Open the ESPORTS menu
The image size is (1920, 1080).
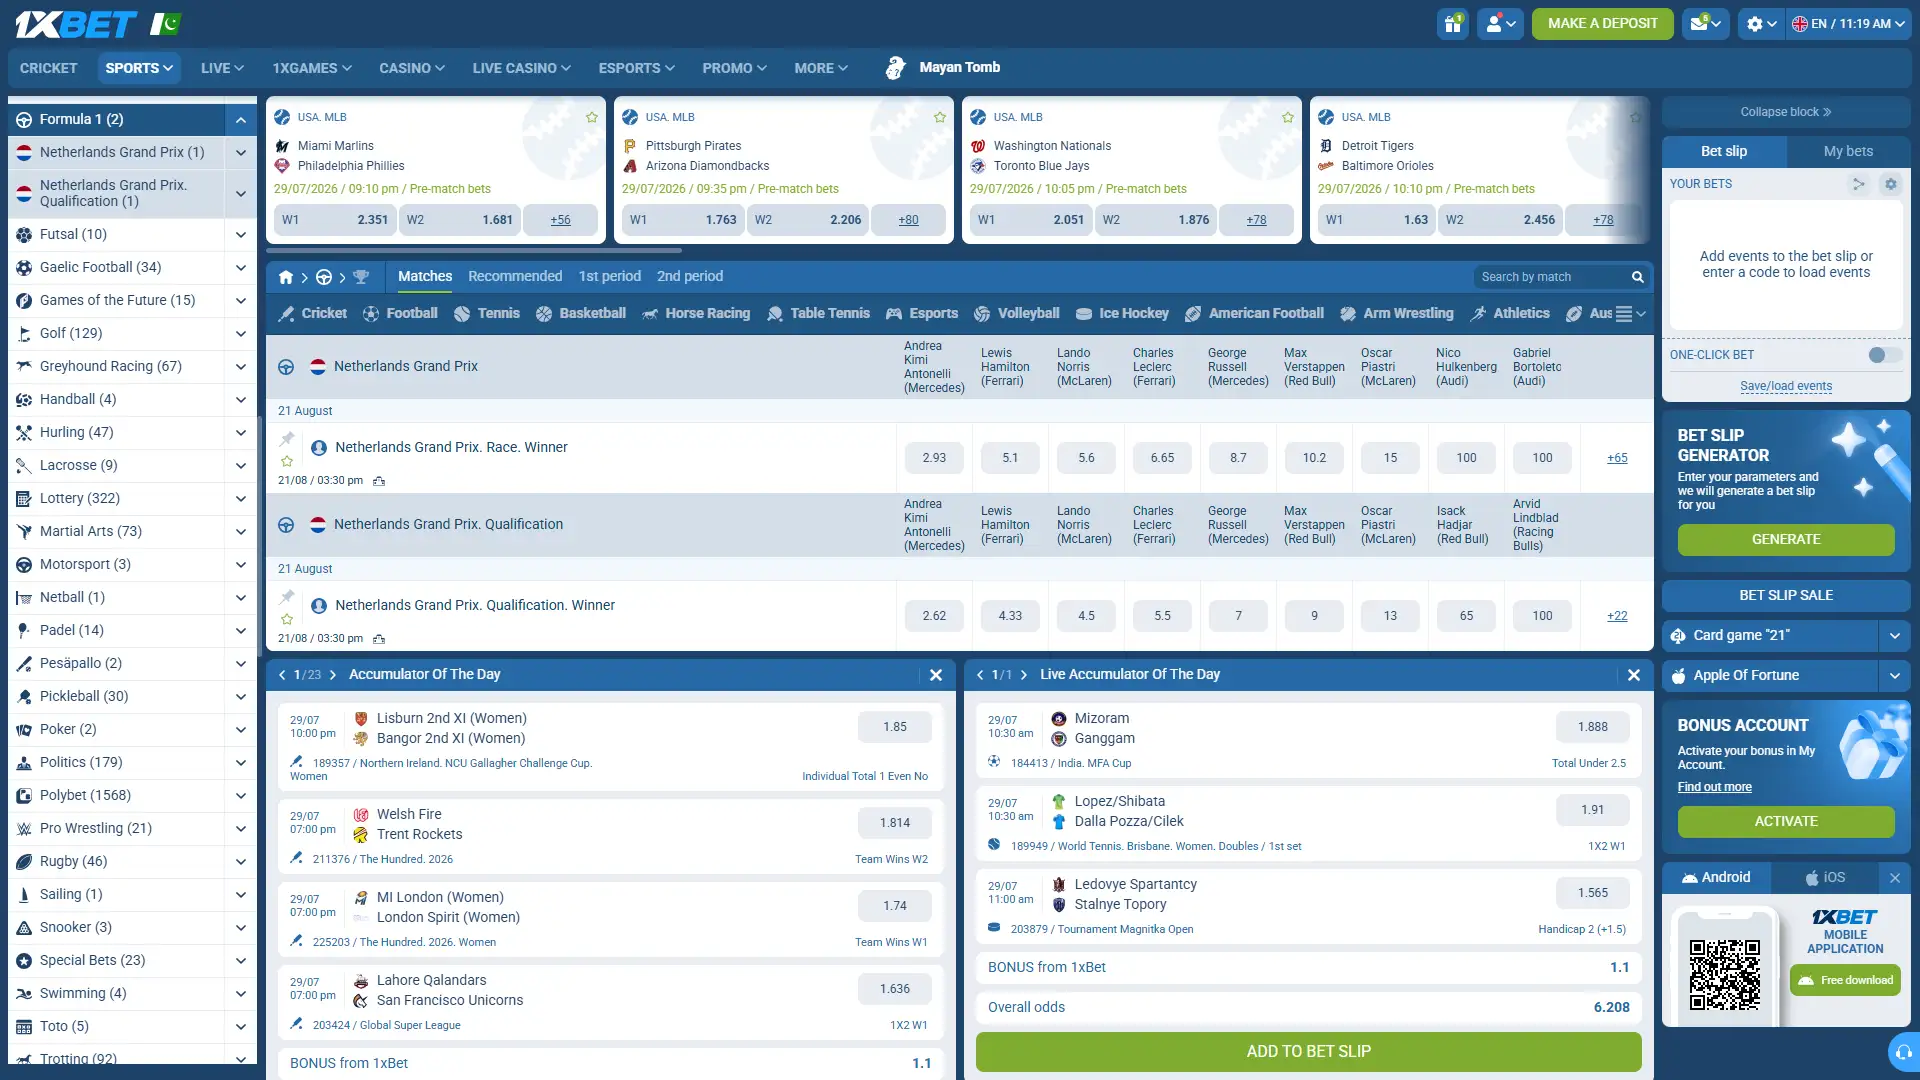pos(636,68)
